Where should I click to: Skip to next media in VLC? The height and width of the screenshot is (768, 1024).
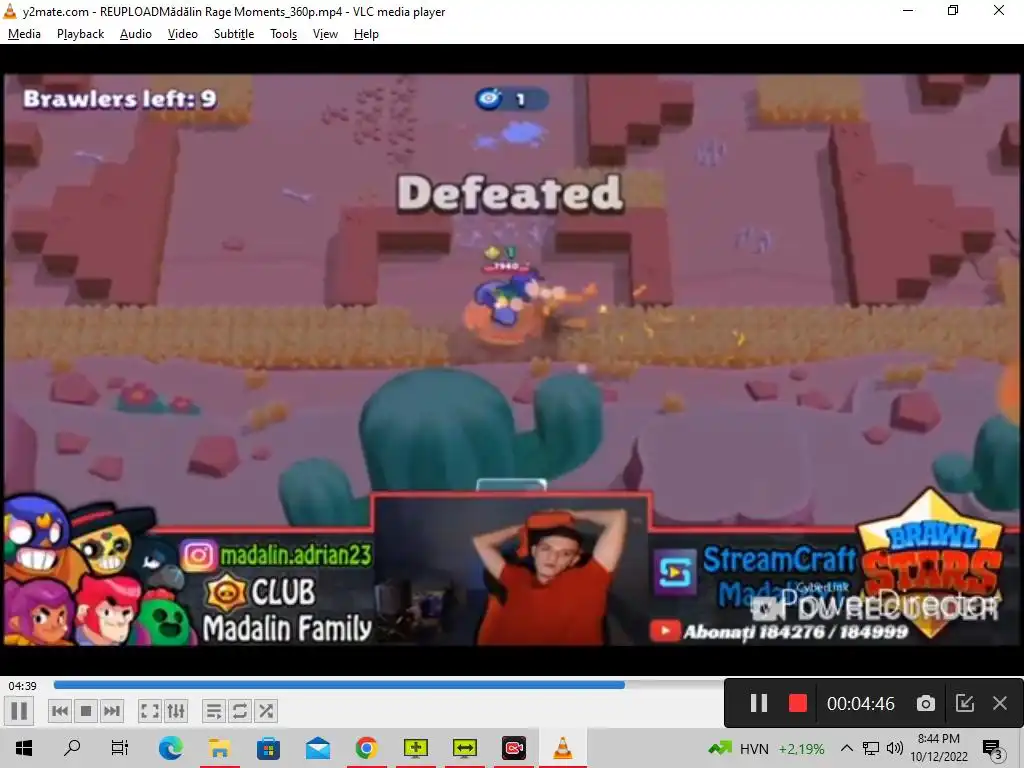pos(112,711)
